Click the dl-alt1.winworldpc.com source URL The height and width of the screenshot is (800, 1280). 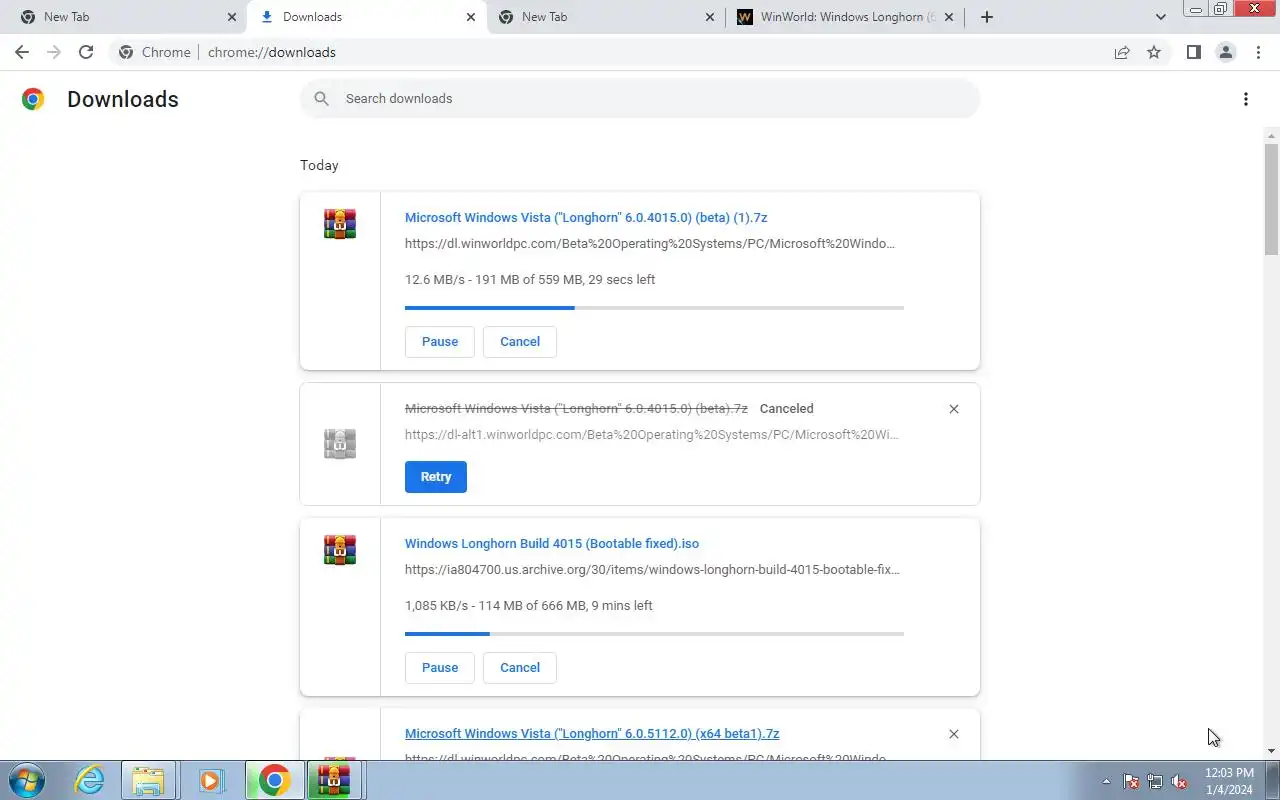click(652, 435)
